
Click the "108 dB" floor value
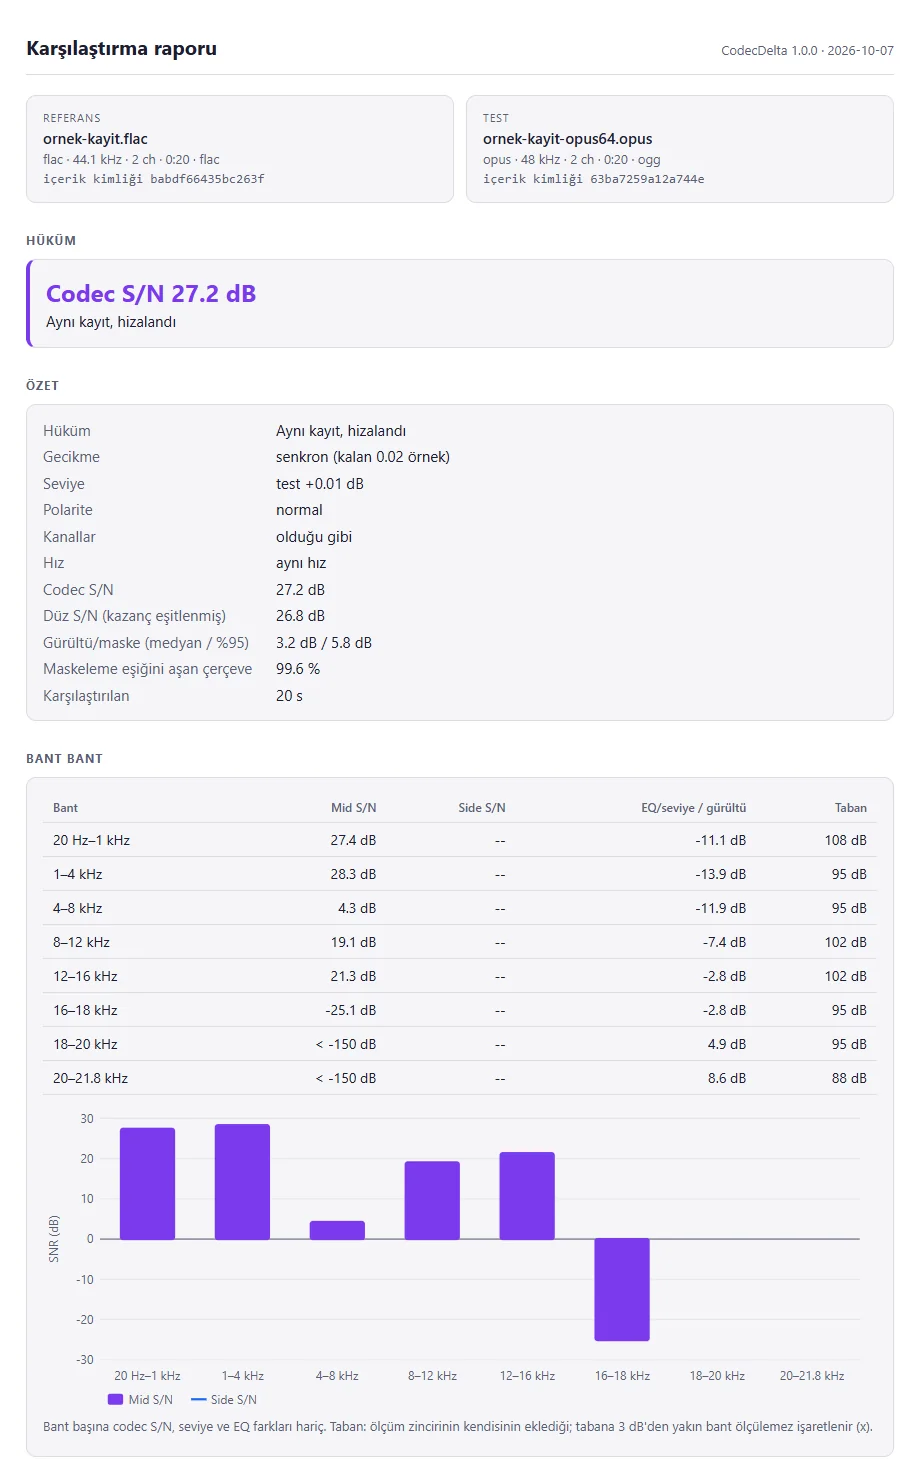[846, 840]
